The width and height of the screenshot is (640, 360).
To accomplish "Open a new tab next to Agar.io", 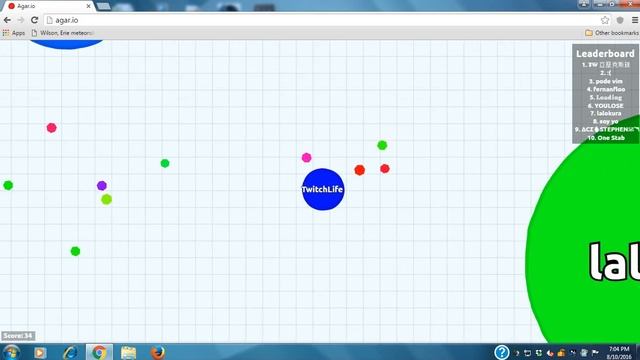I will tap(104, 6).
